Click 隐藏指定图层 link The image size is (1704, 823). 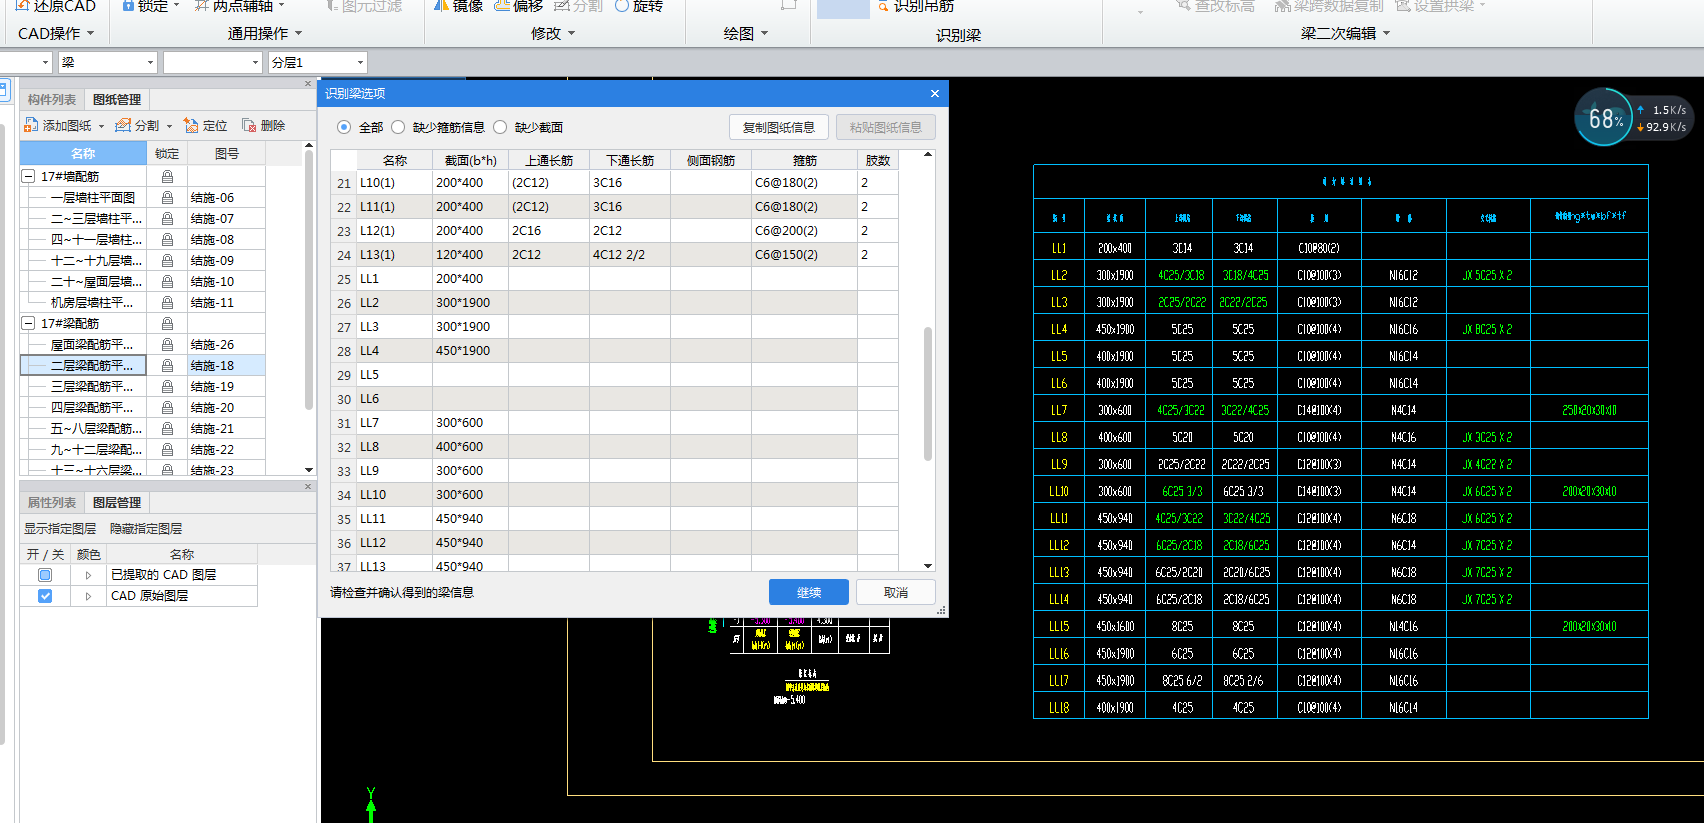click(x=146, y=528)
